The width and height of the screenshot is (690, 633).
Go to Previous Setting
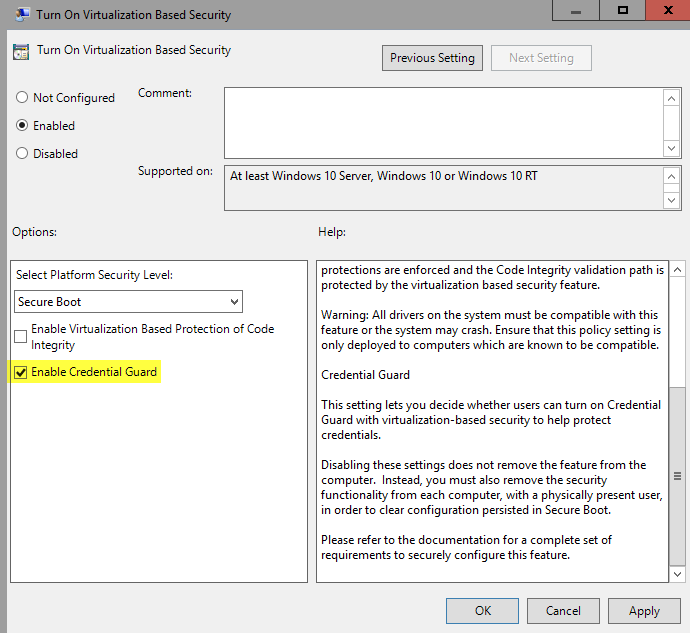432,58
